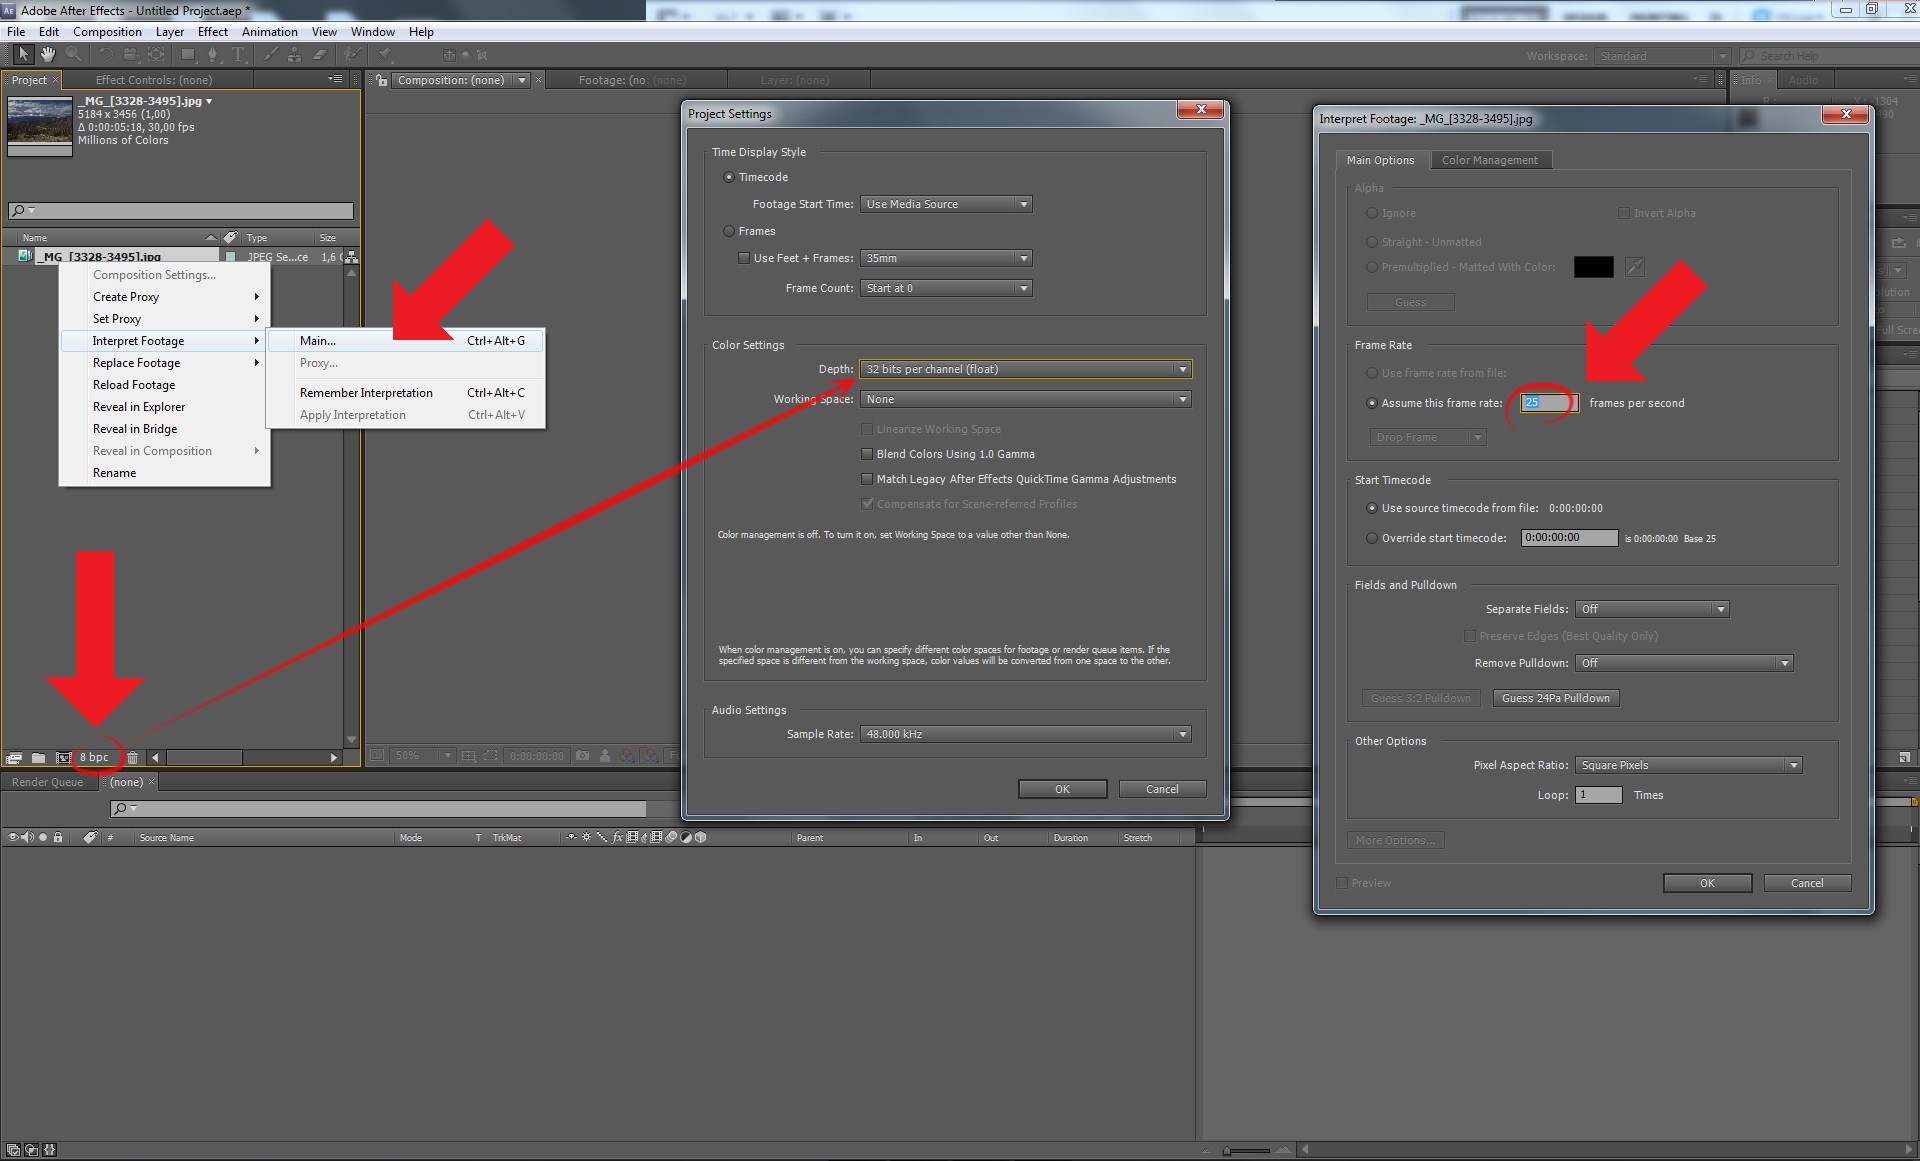
Task: Select the Rectangle shape tool
Action: point(187,54)
